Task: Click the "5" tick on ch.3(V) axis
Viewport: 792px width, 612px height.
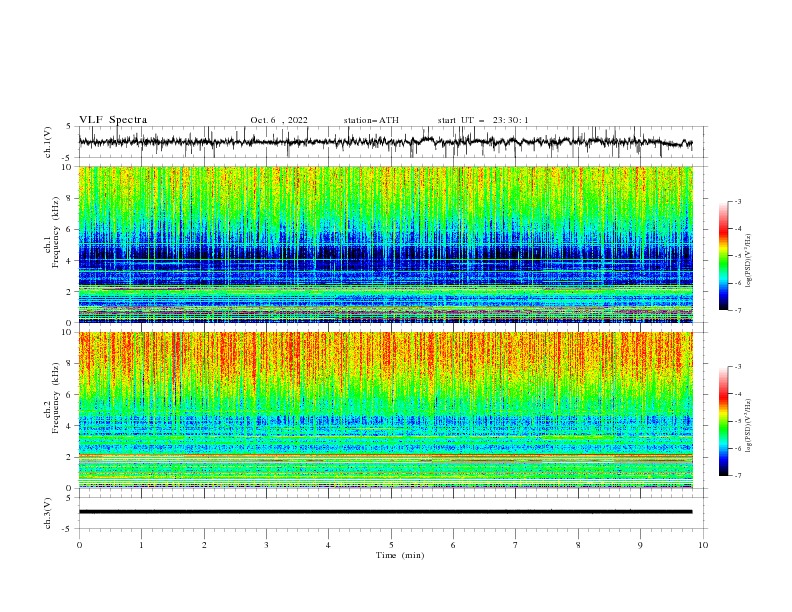Action: [x=69, y=498]
